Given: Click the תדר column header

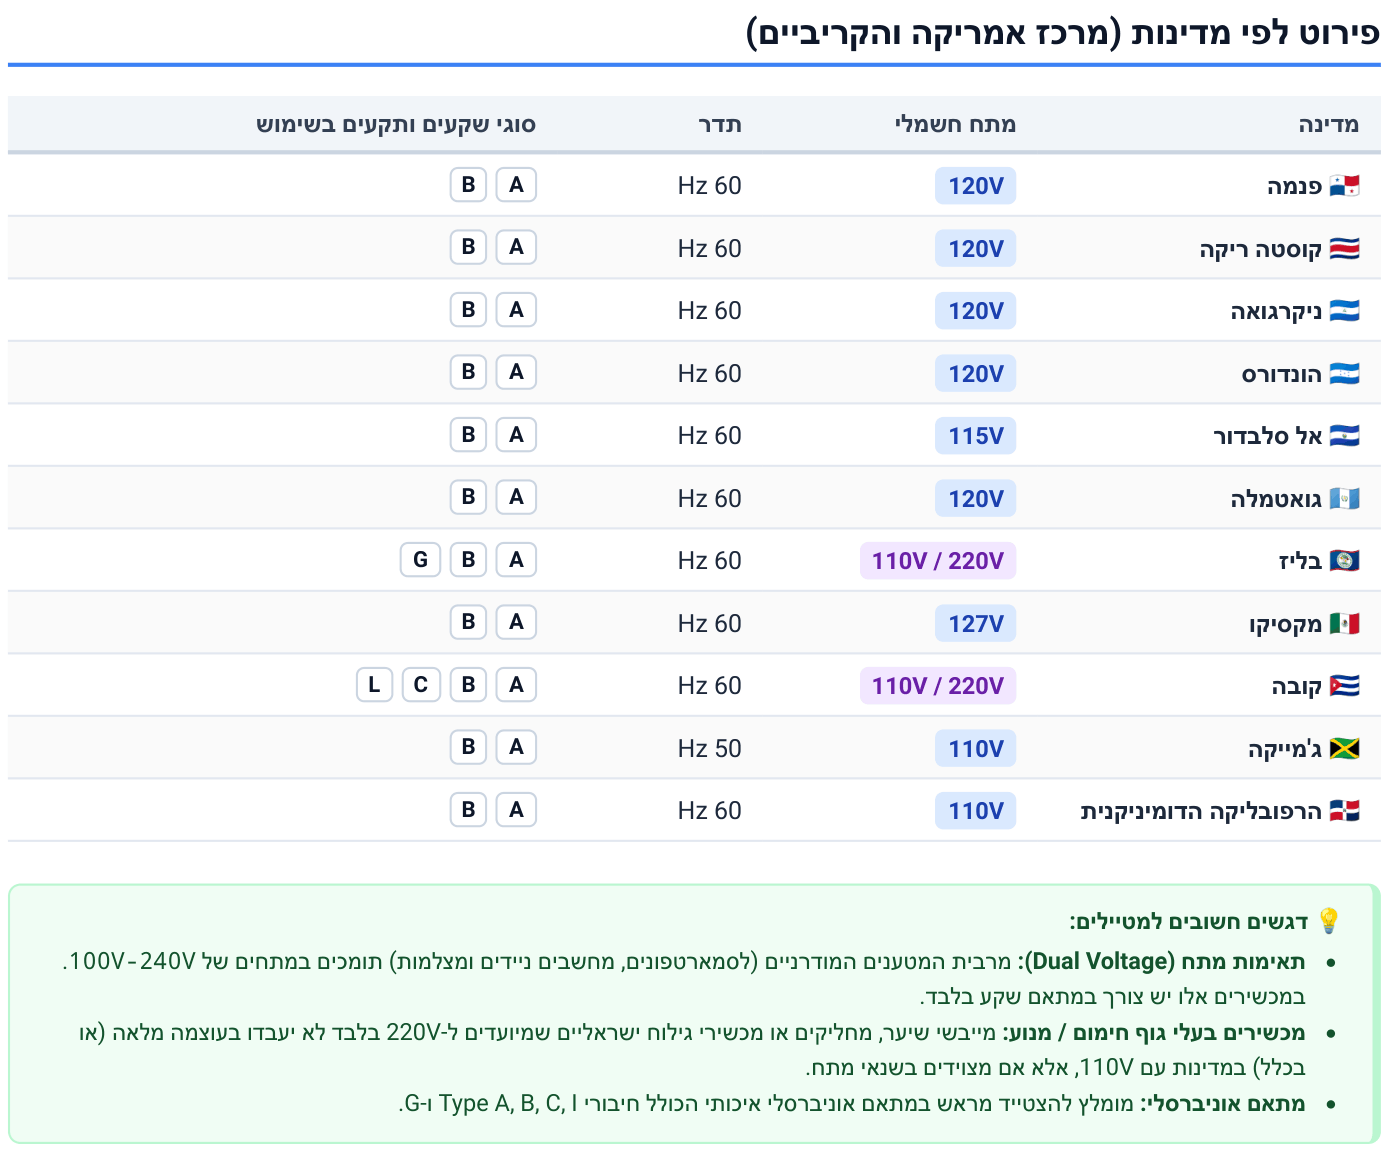Looking at the screenshot, I should tap(720, 124).
